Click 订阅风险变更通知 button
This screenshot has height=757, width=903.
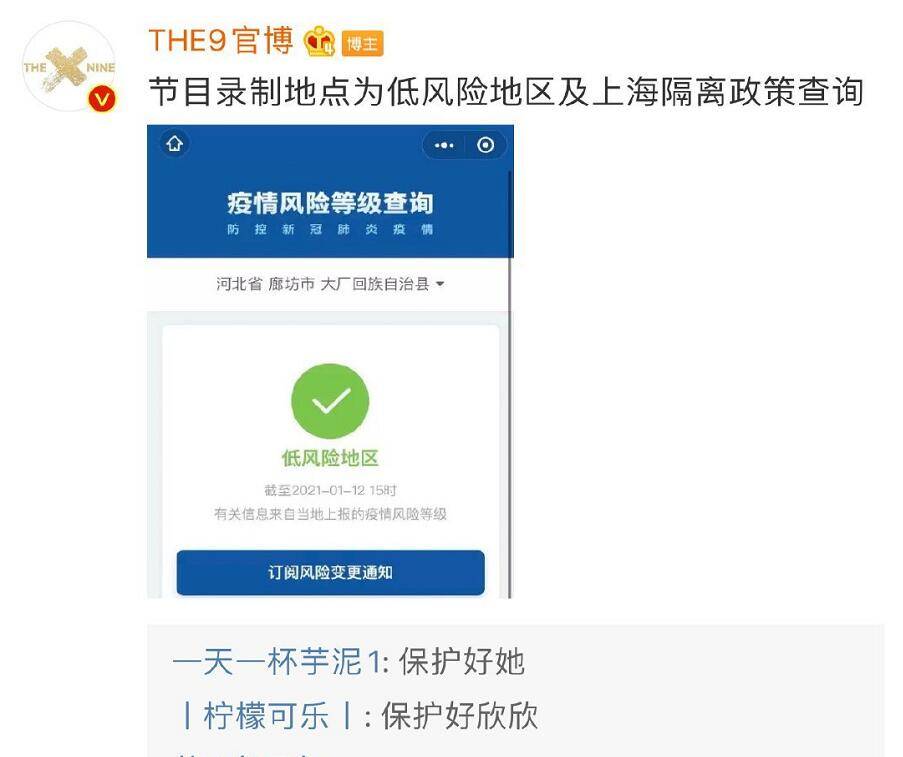point(330,572)
